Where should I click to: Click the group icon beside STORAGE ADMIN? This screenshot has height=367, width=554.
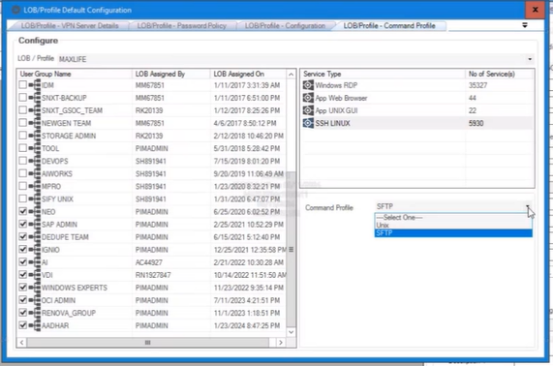click(35, 136)
